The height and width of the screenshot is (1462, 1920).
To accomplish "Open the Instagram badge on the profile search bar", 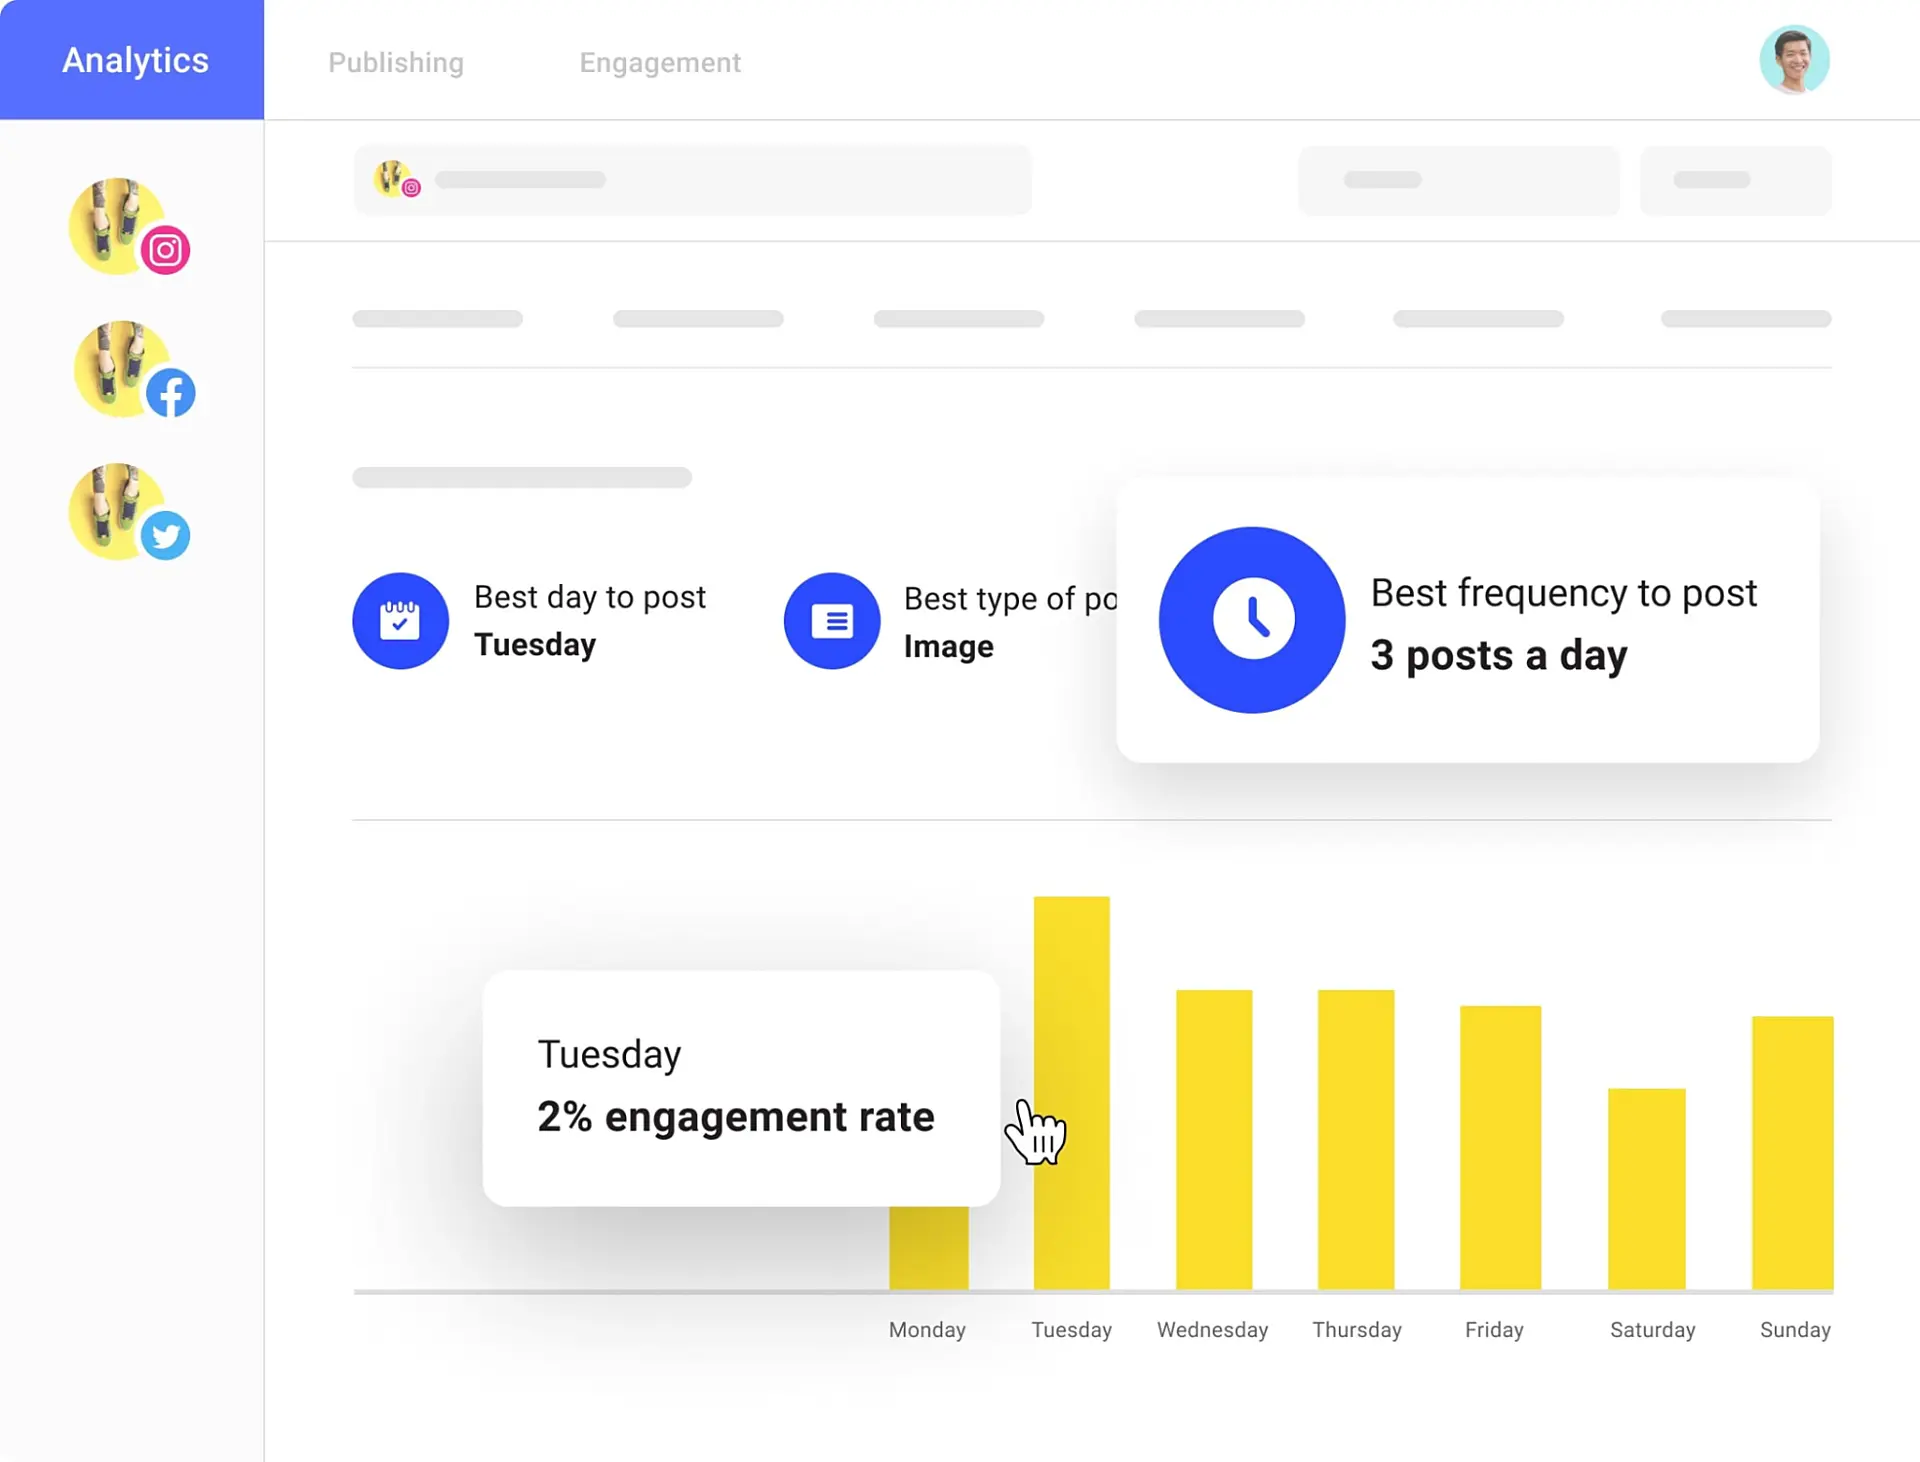I will pyautogui.click(x=410, y=187).
